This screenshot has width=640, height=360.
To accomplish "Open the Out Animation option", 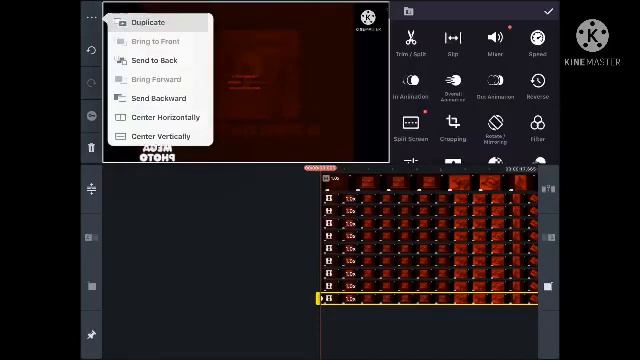I will (495, 86).
